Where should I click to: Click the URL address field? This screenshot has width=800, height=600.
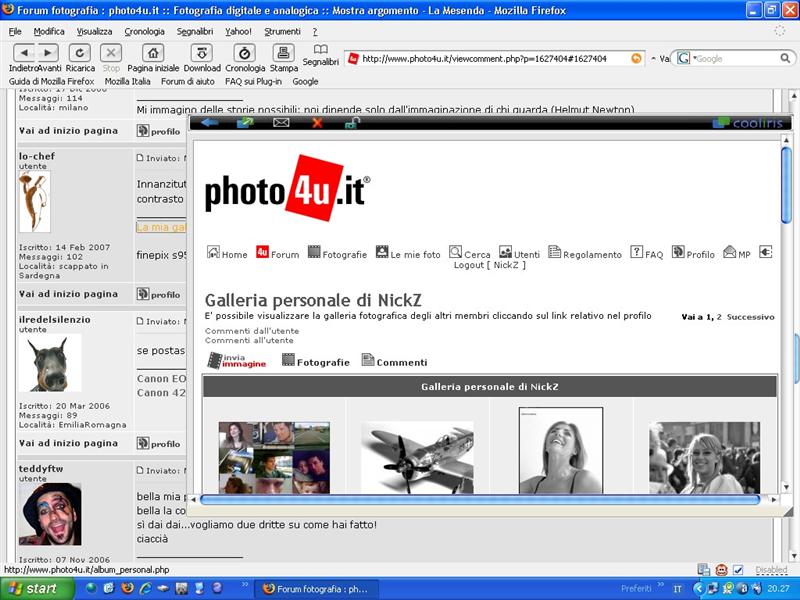pyautogui.click(x=494, y=59)
